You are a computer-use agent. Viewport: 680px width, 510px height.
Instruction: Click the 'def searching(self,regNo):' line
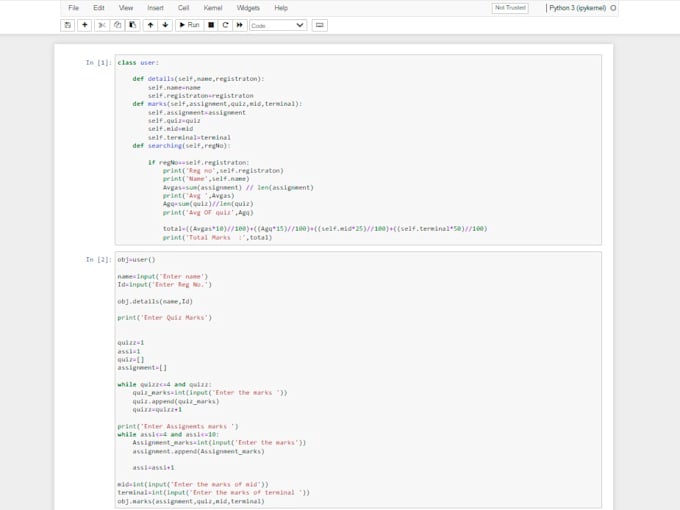click(181, 146)
